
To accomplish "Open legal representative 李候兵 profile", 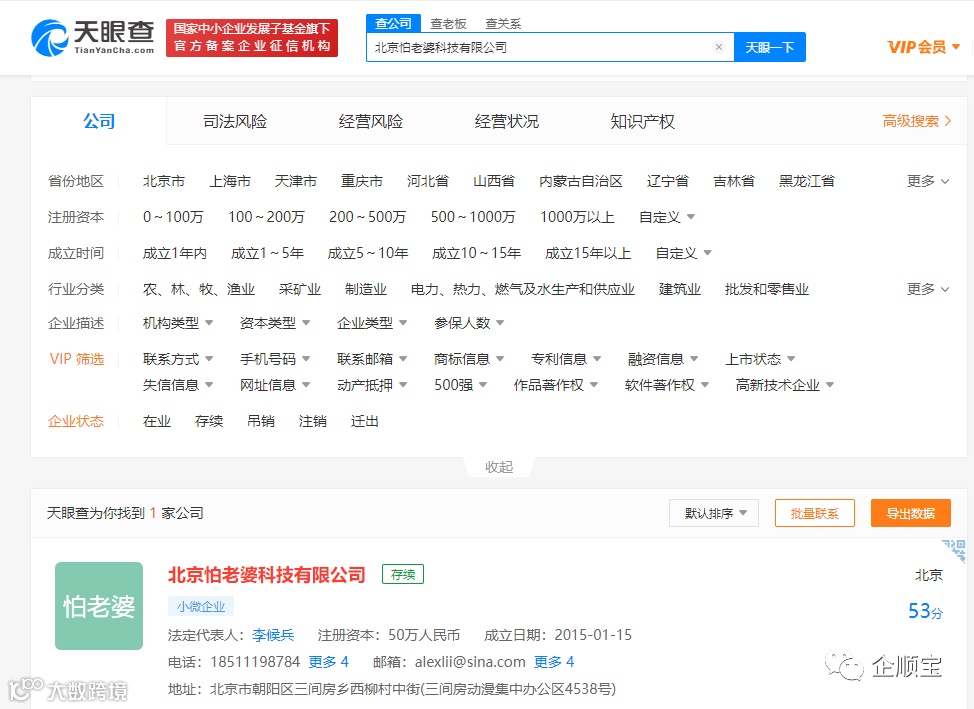I will pyautogui.click(x=273, y=635).
